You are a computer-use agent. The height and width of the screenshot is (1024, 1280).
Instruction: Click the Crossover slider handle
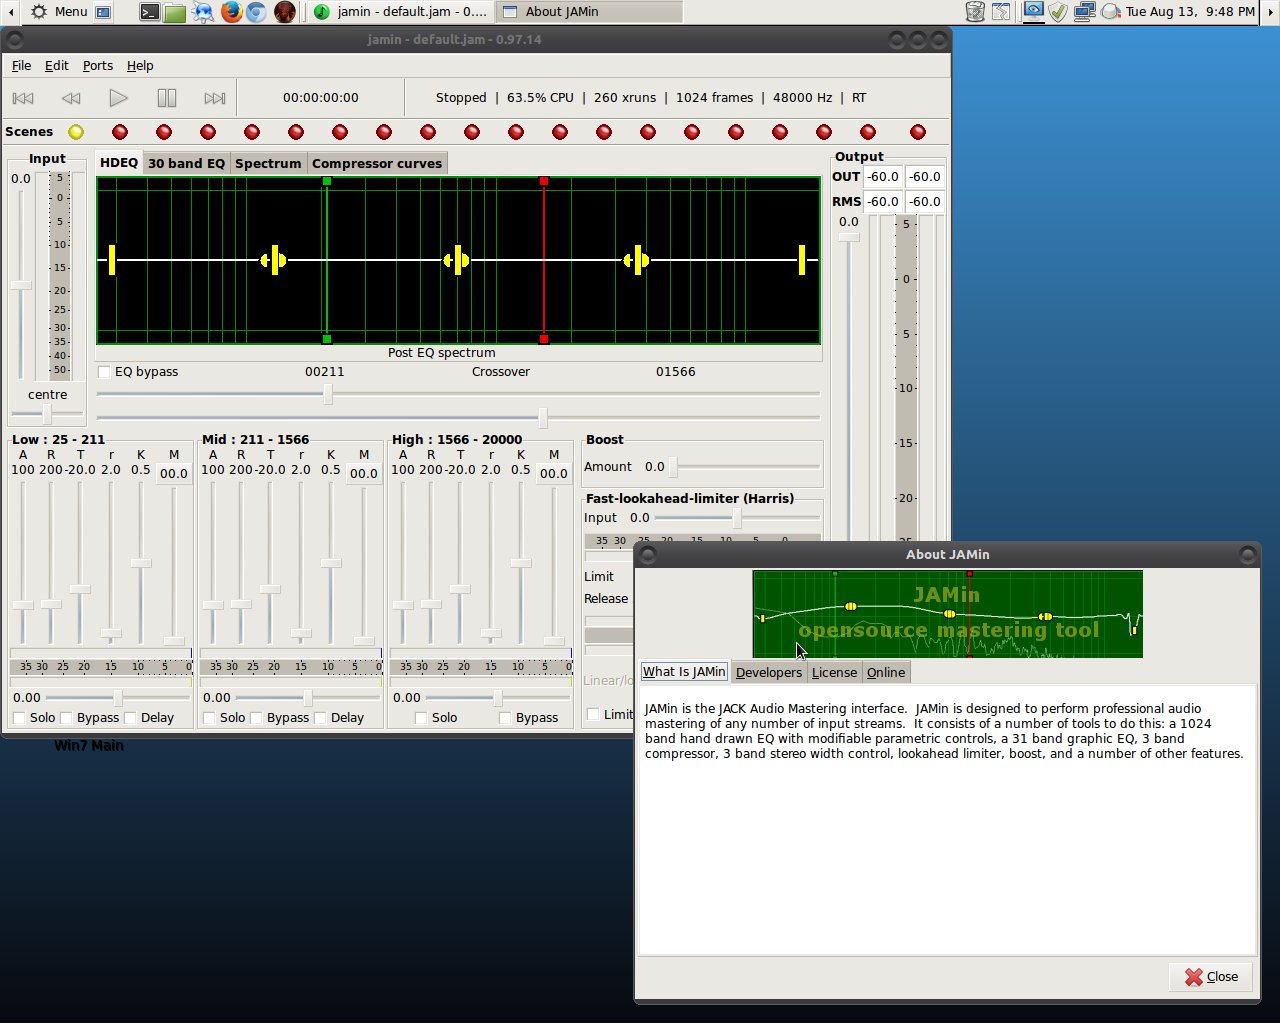[x=328, y=393]
